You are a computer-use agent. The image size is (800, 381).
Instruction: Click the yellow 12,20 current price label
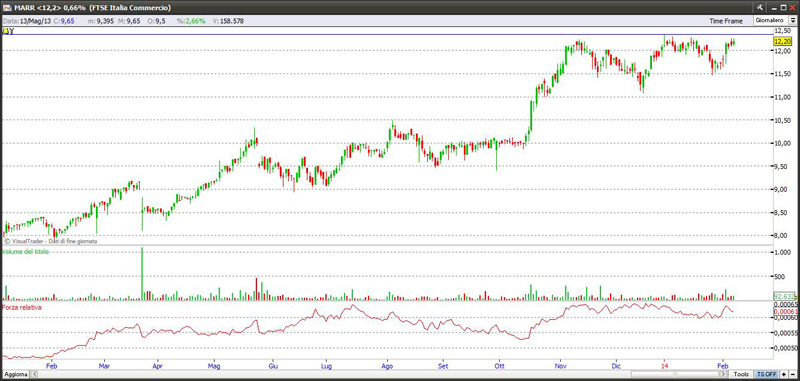pyautogui.click(x=782, y=42)
